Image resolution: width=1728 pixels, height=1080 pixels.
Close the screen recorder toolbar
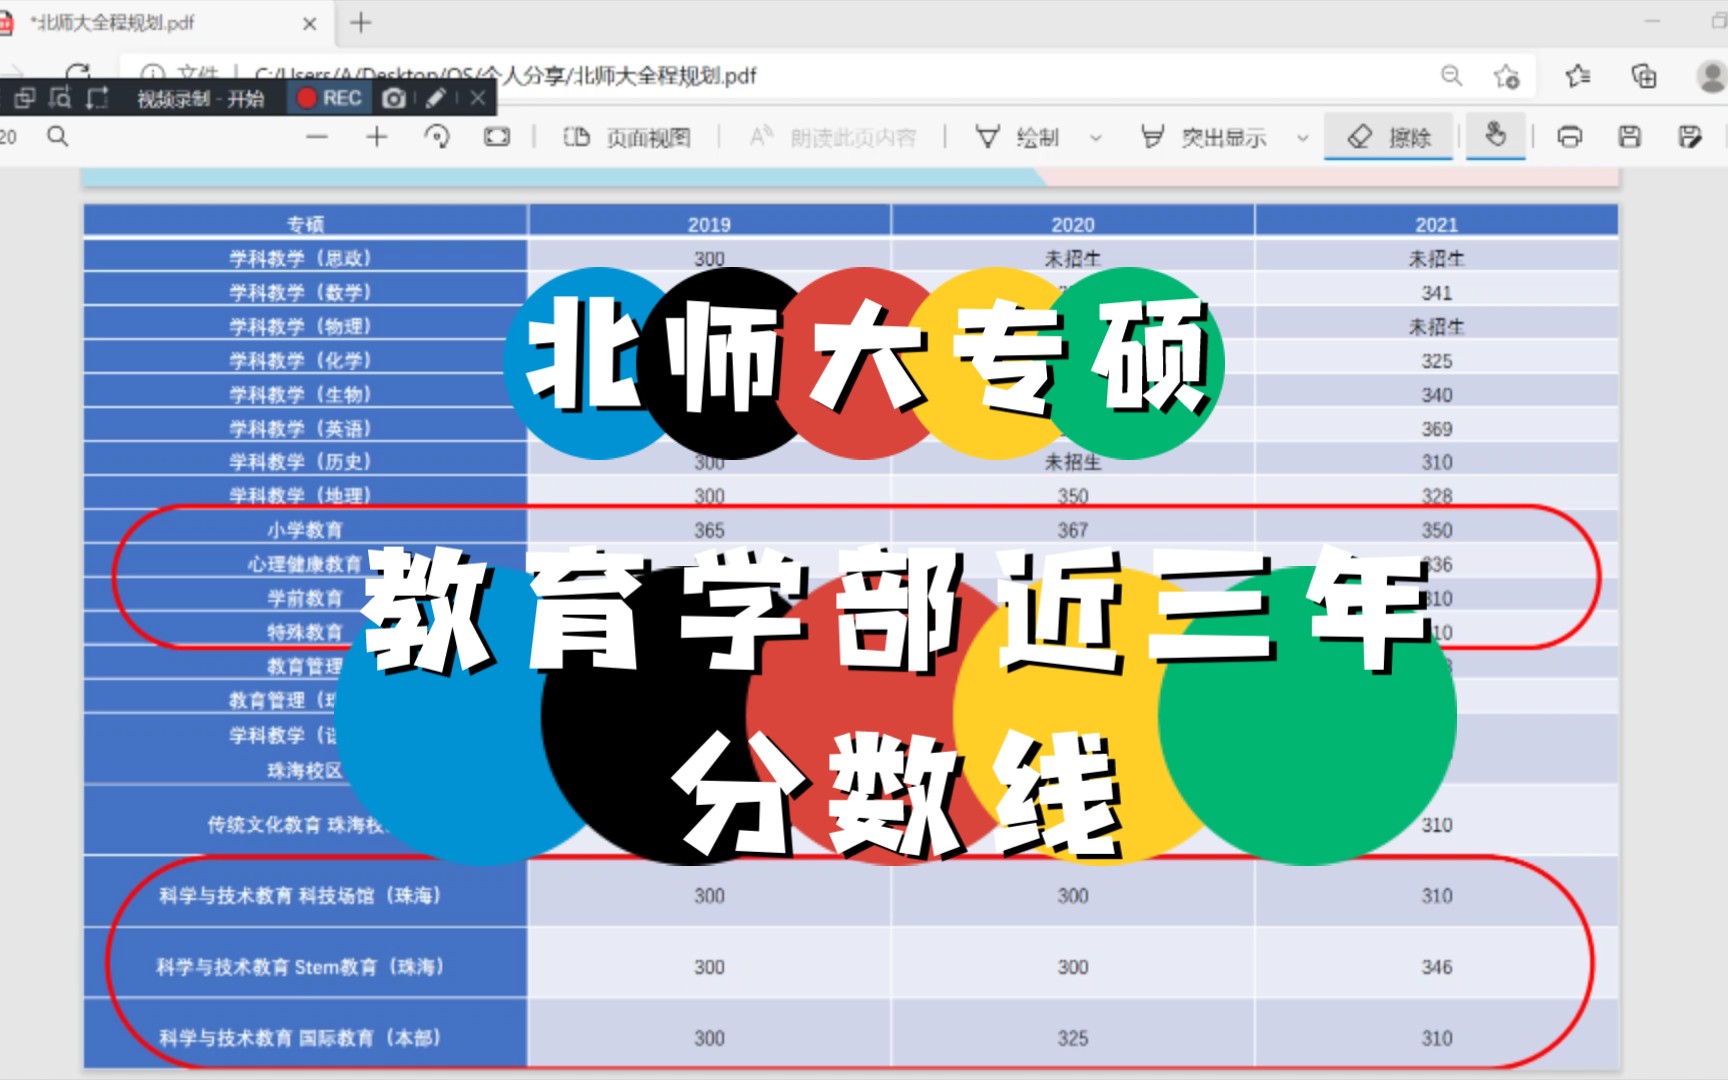coord(478,98)
